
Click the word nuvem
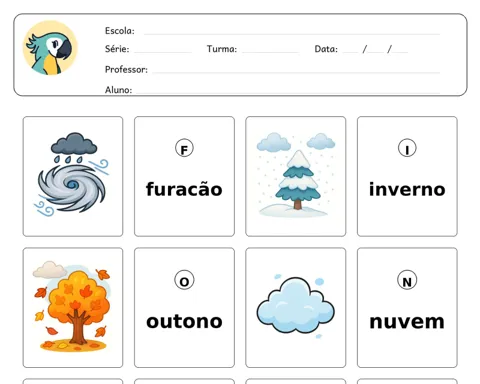(x=407, y=322)
